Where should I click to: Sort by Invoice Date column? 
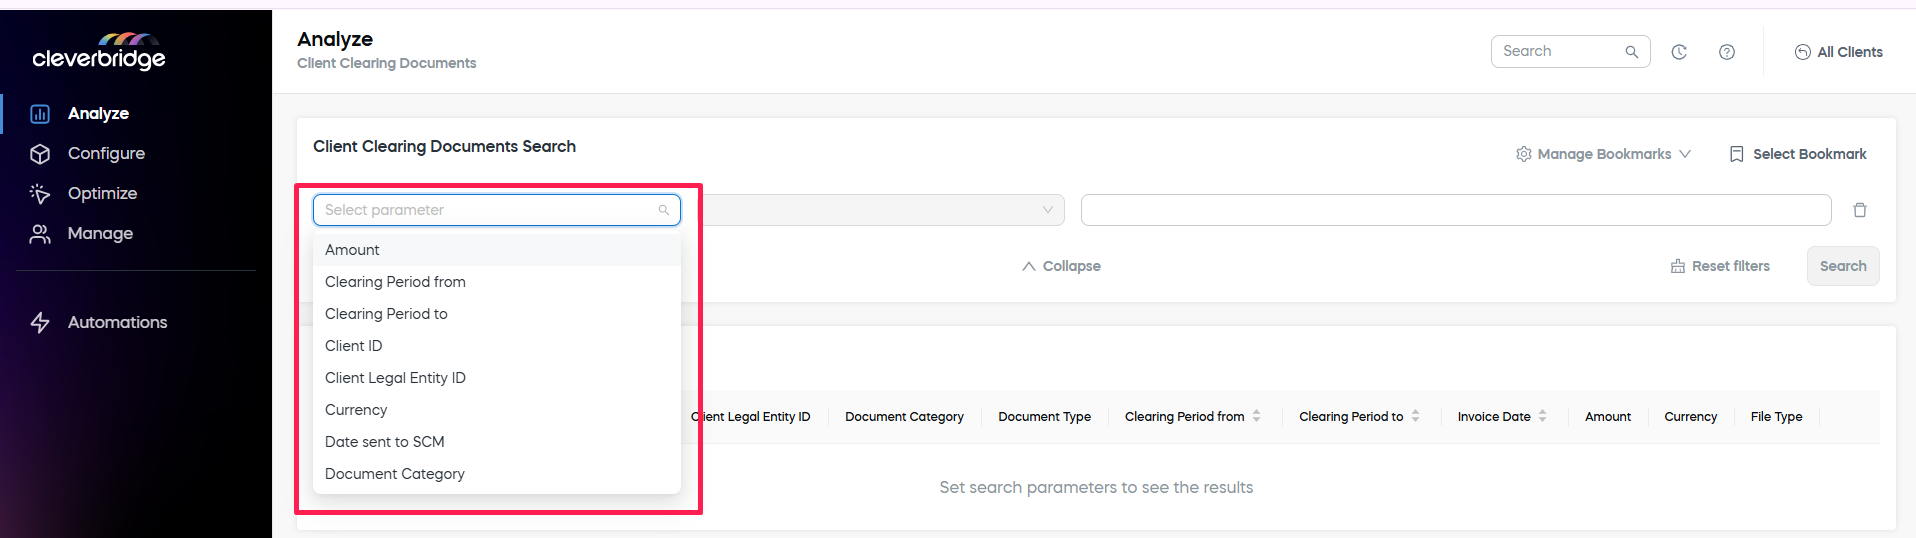click(x=1542, y=416)
